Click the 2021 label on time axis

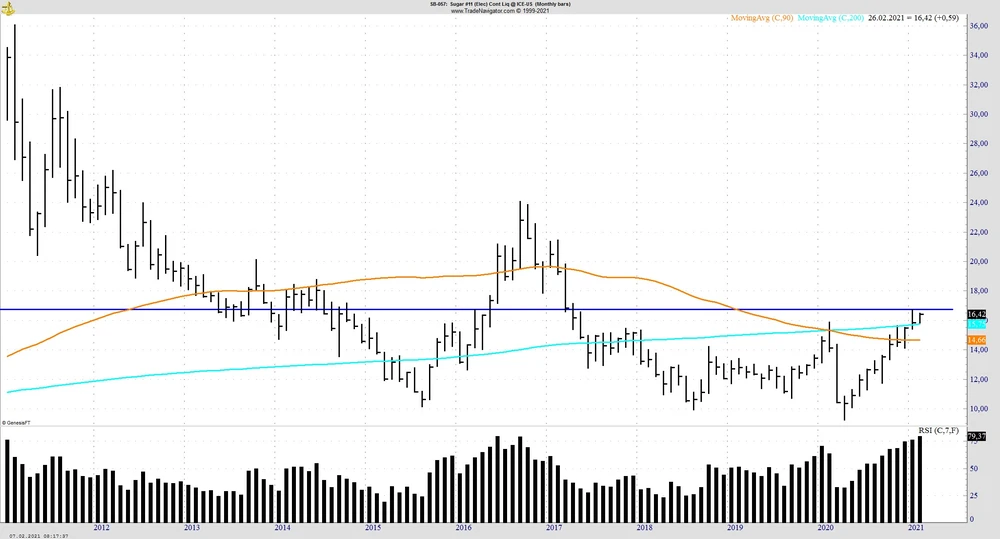point(916,527)
